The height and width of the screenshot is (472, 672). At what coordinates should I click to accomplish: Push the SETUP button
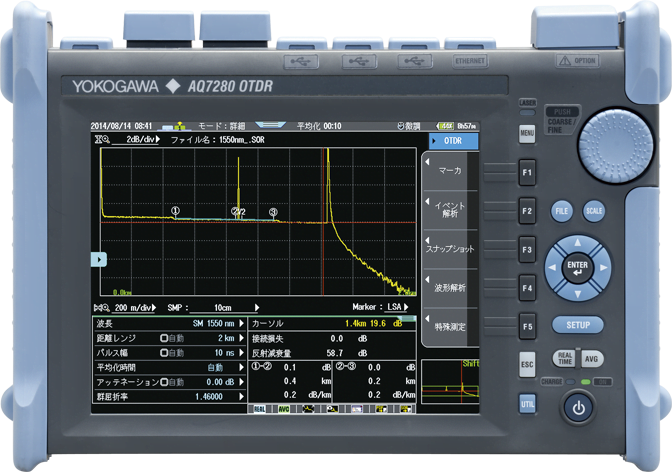click(x=578, y=325)
